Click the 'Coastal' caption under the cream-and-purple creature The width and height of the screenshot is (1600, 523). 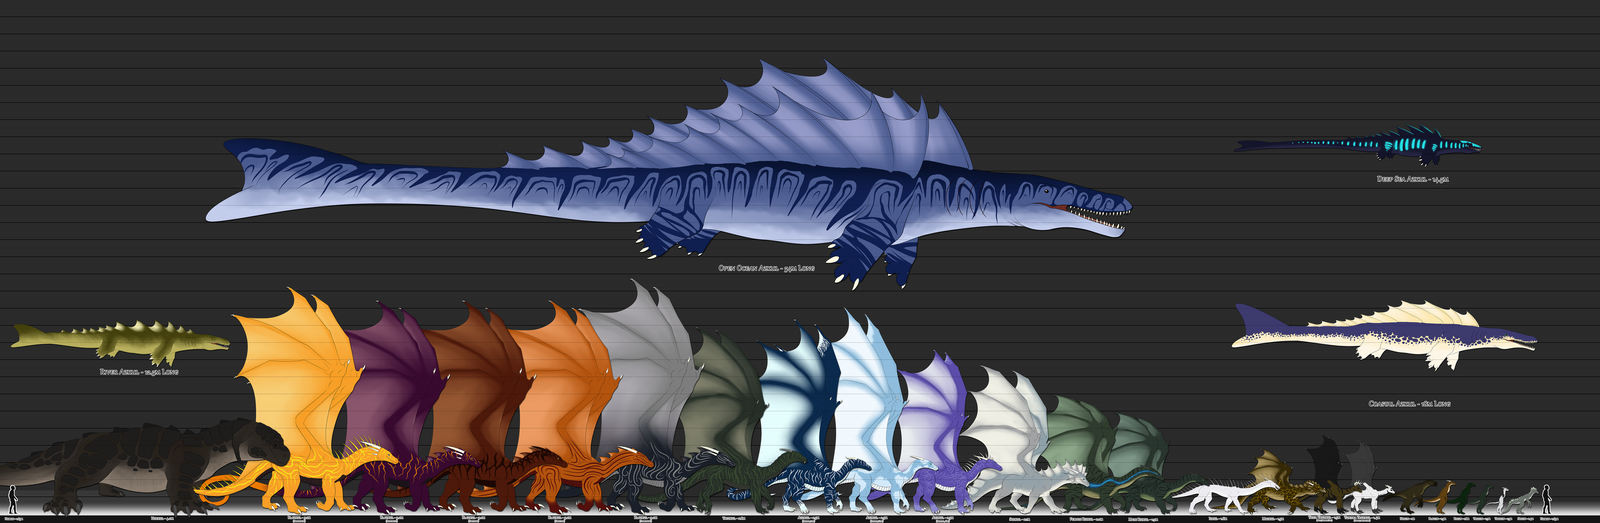pos(1409,404)
